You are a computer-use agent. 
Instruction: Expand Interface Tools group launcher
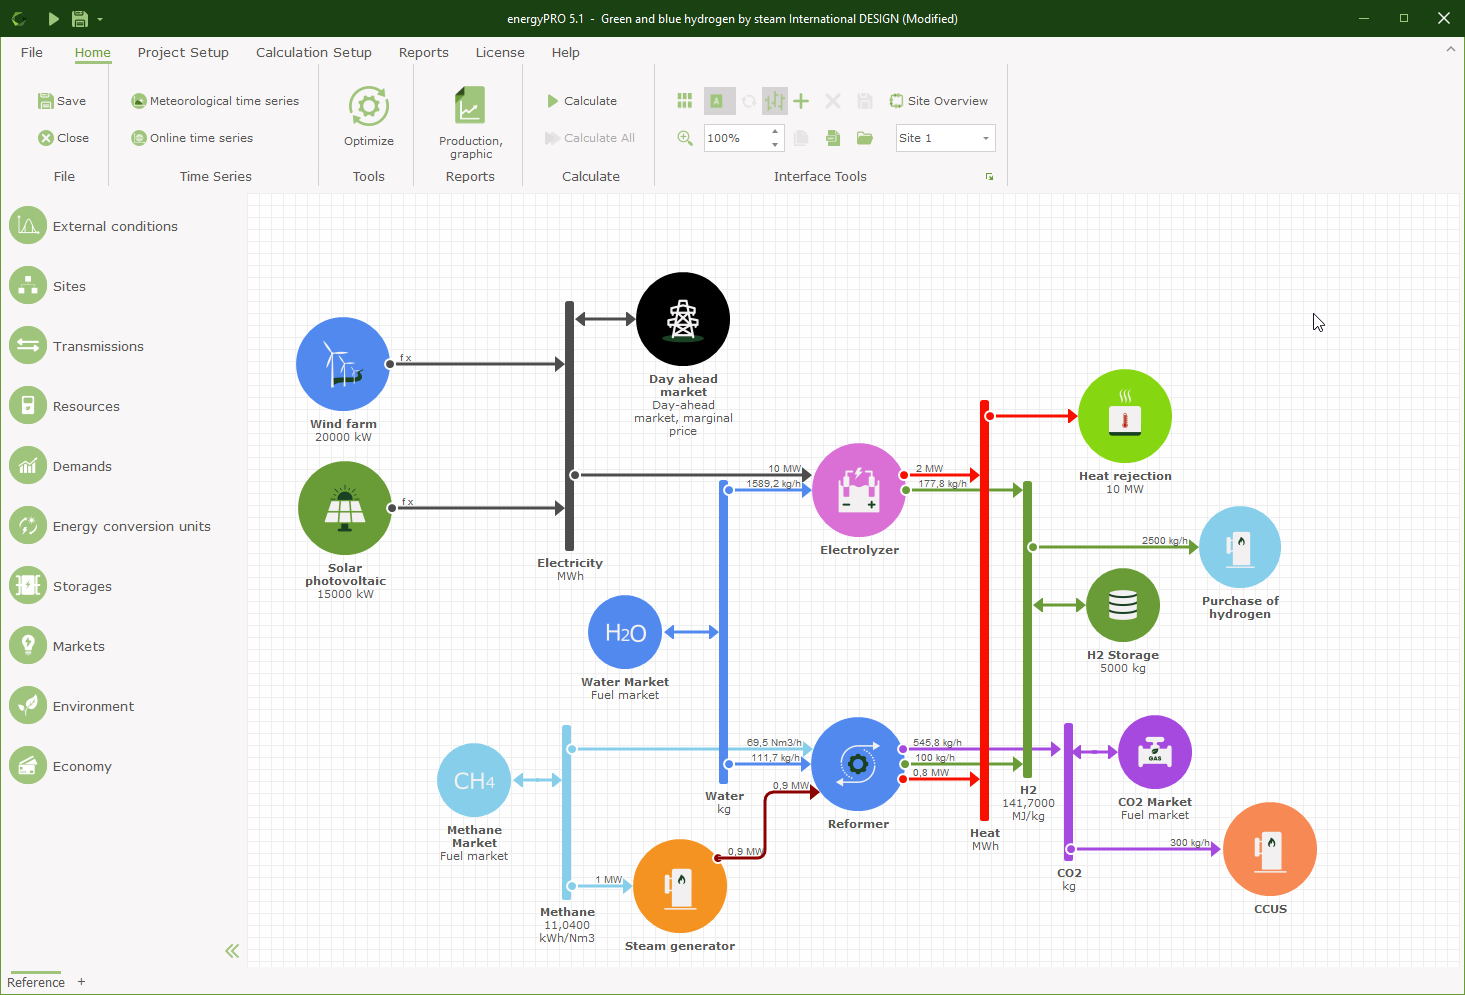point(990,177)
